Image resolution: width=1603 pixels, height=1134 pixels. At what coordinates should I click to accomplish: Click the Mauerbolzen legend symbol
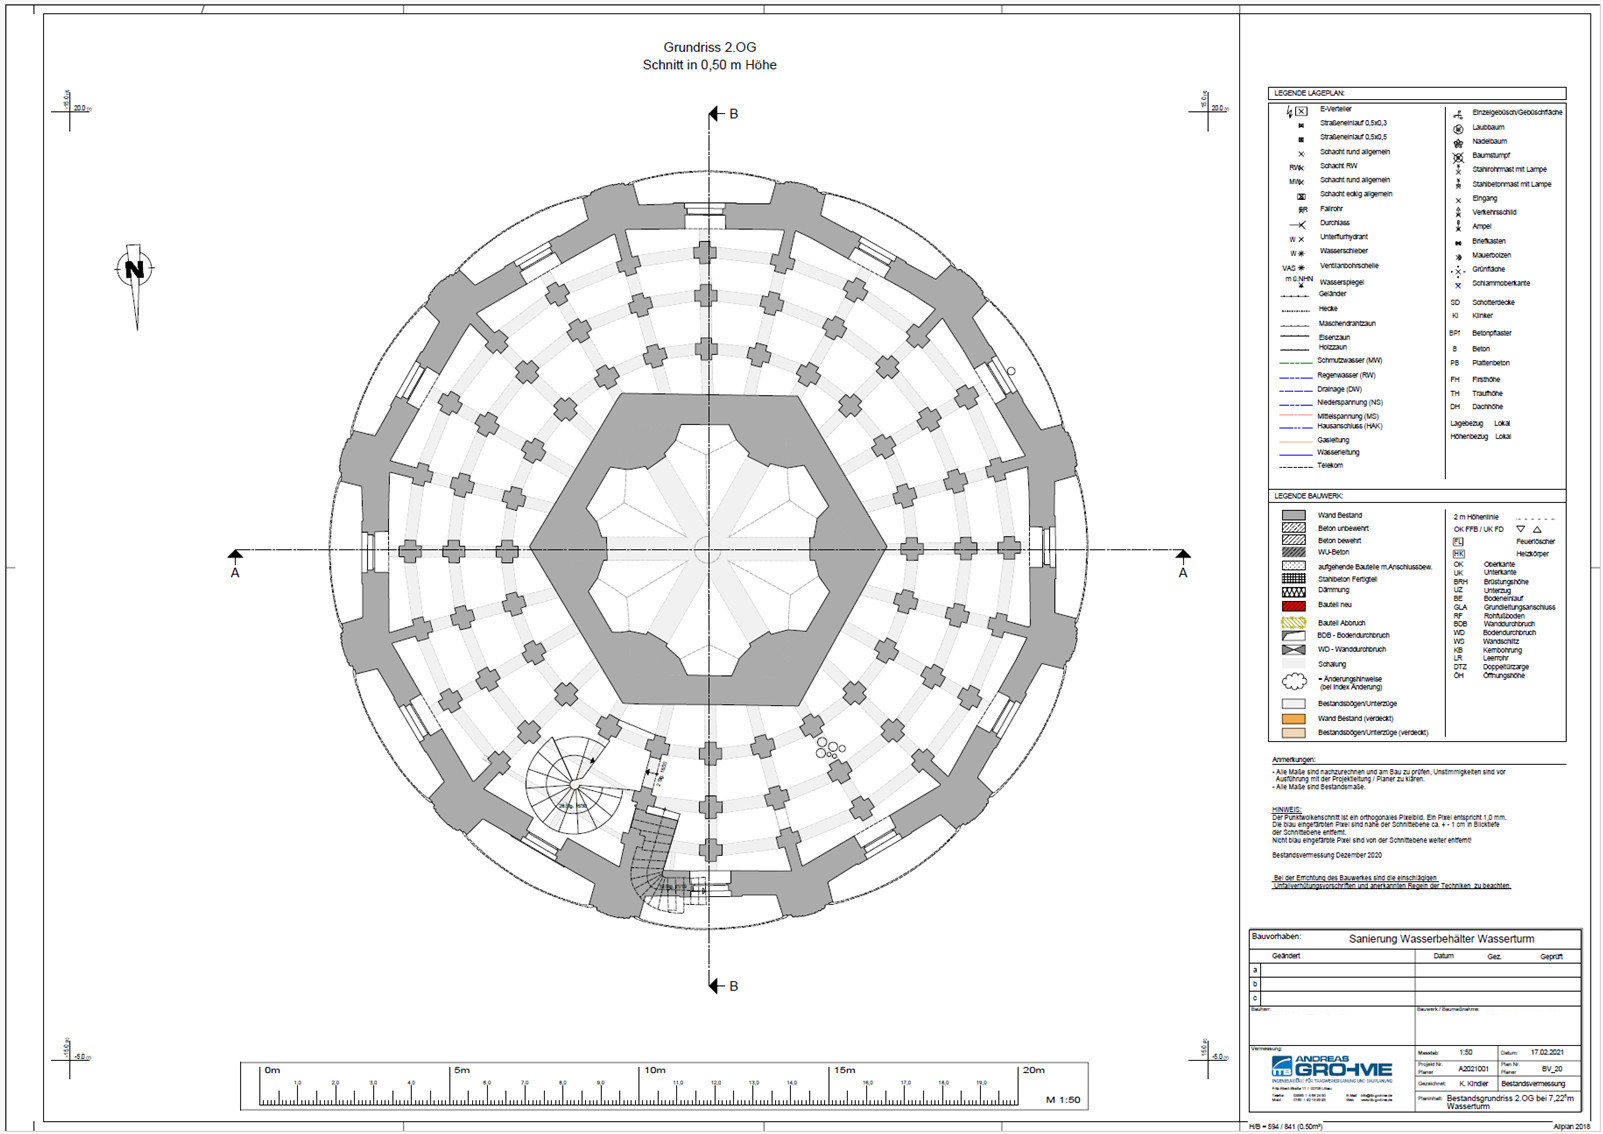tap(1458, 256)
